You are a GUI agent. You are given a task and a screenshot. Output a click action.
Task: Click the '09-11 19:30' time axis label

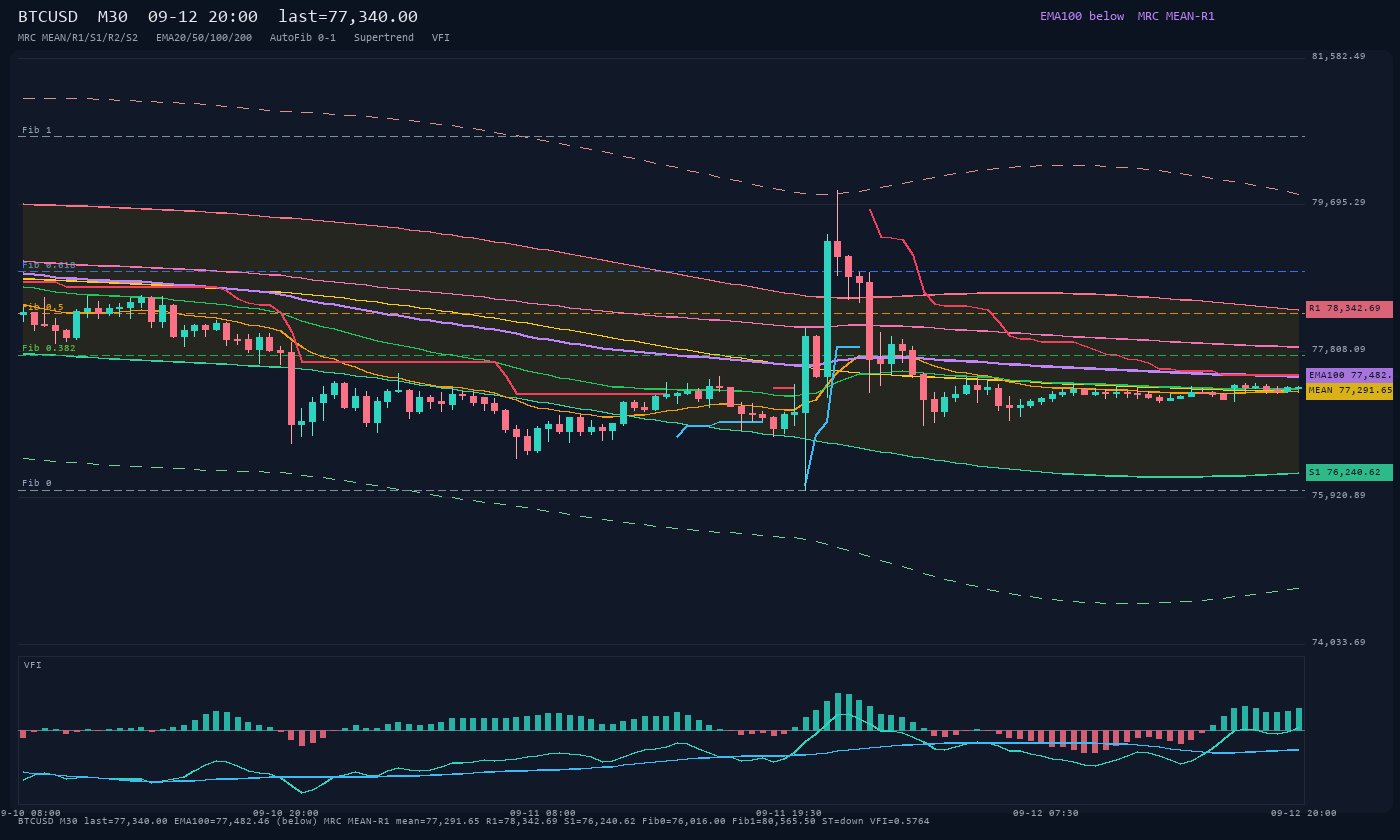pyautogui.click(x=788, y=813)
